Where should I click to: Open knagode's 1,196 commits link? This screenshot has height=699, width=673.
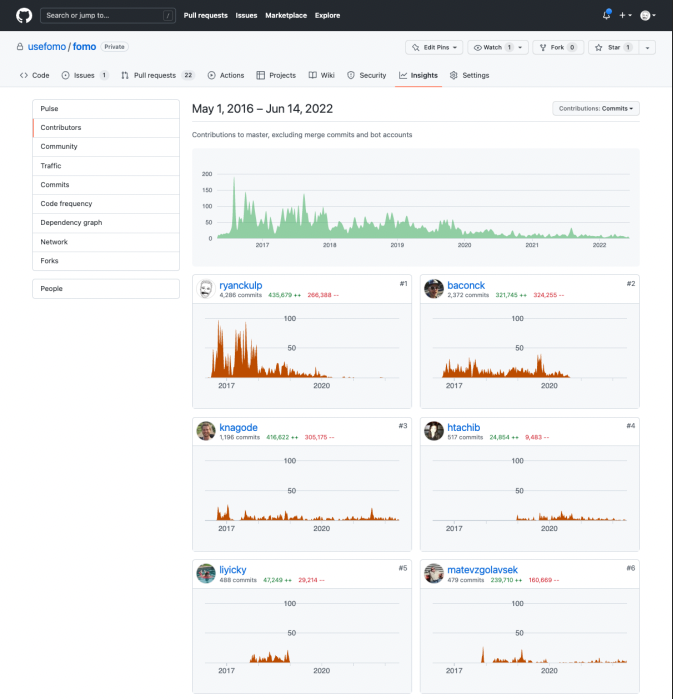tap(240, 437)
